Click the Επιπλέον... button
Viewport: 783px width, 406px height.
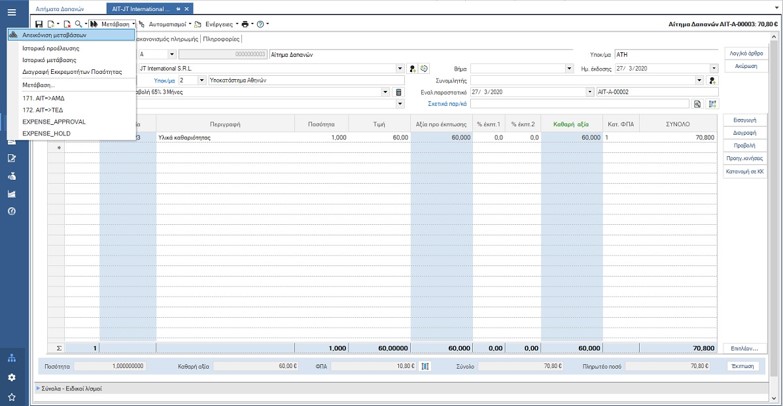pos(745,349)
